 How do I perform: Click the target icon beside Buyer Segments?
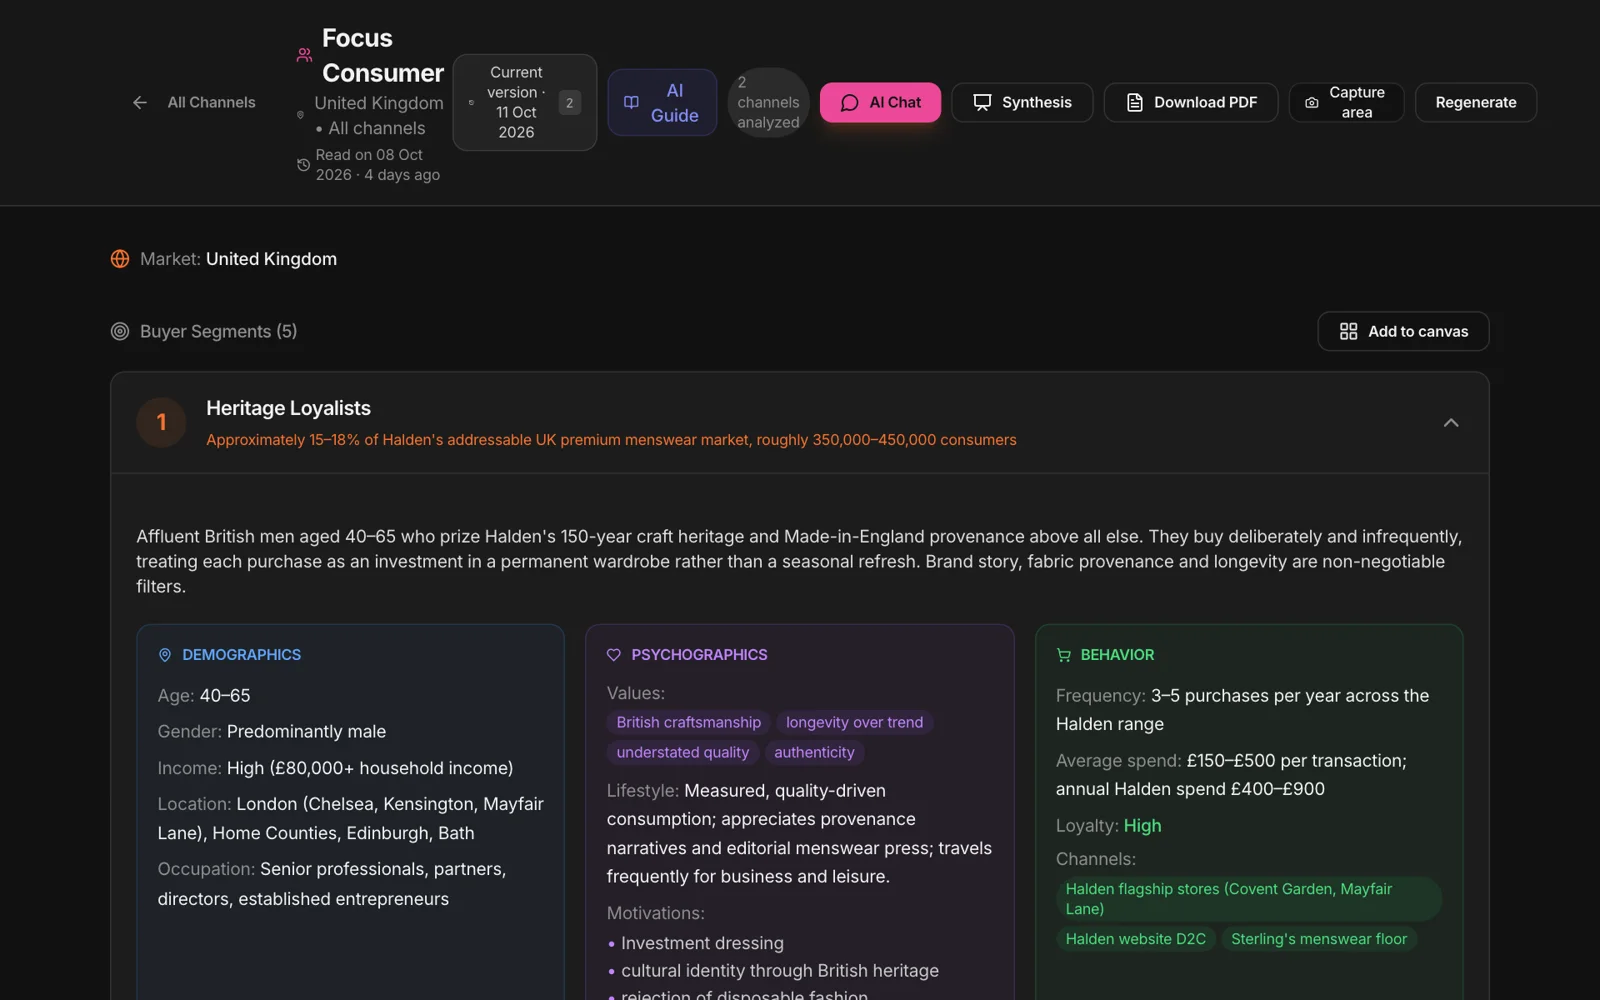120,331
